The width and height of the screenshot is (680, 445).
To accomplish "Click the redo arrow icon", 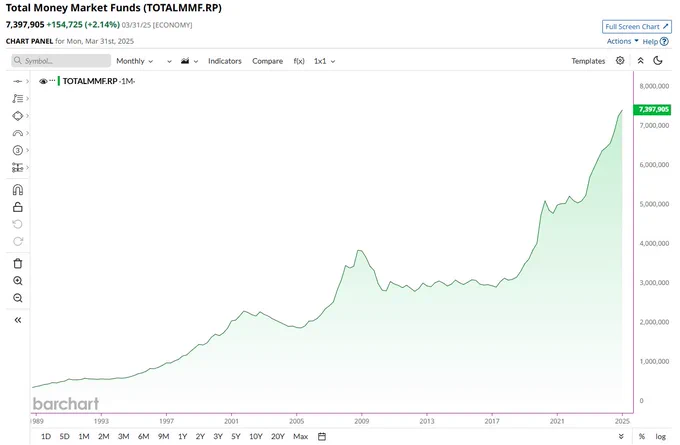I will 18,241.
